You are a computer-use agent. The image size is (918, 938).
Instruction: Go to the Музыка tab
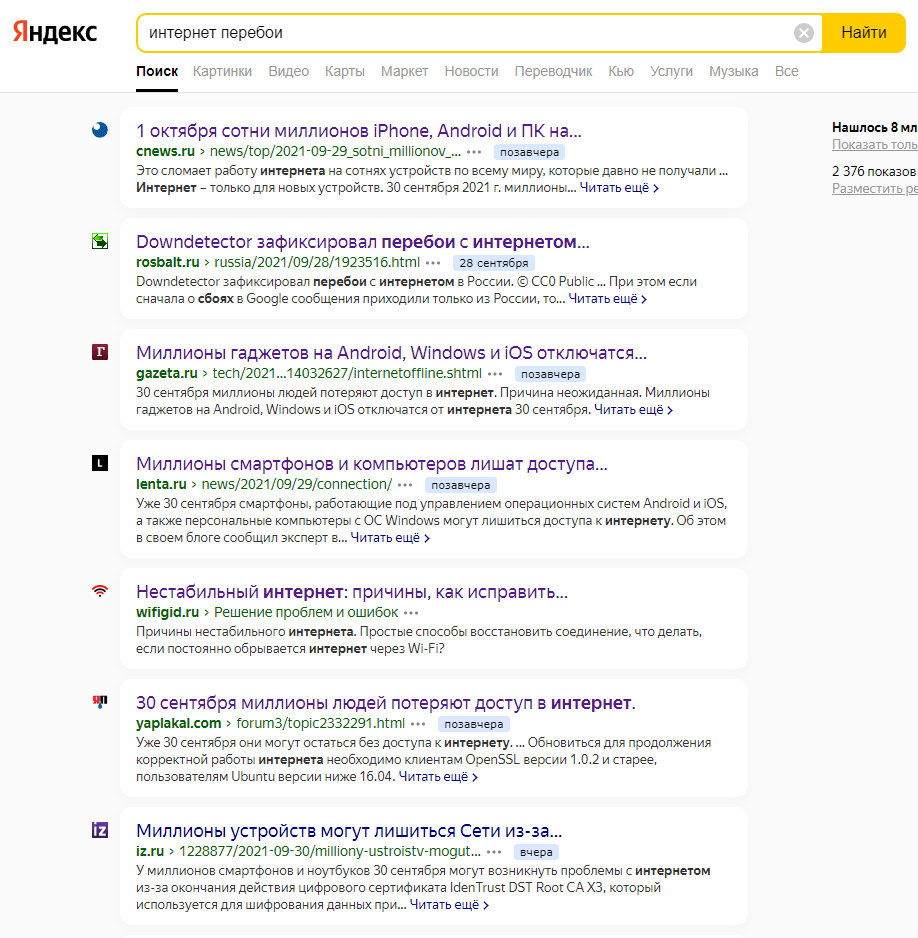[733, 71]
